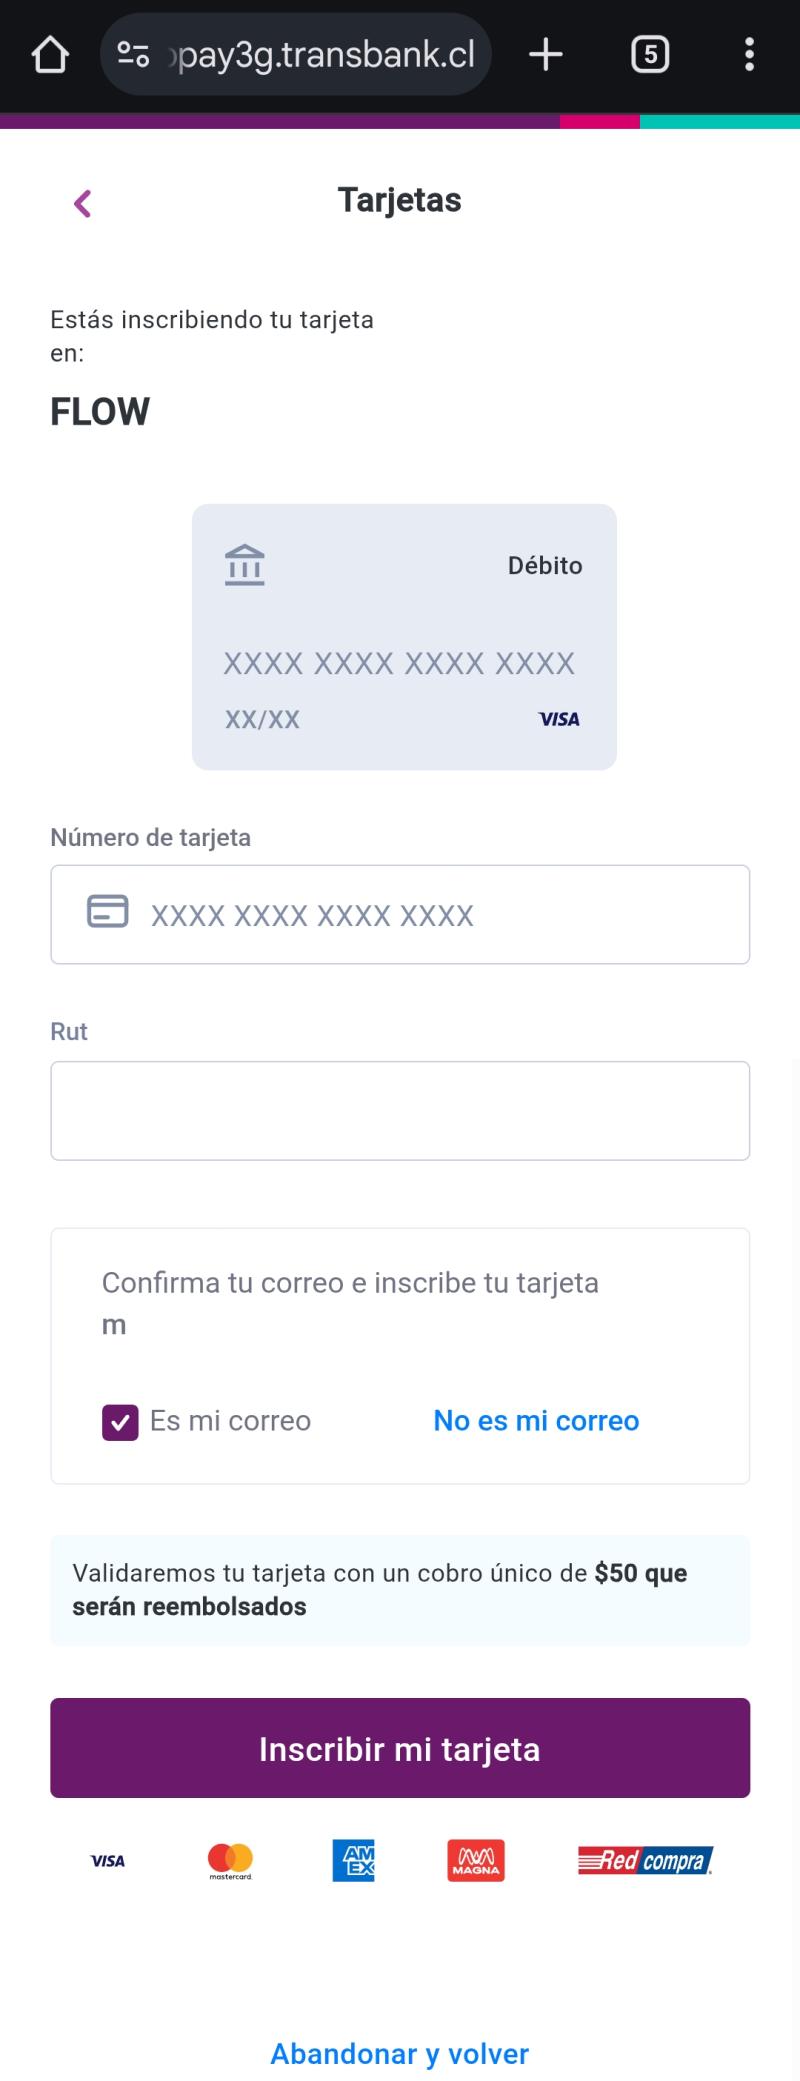The image size is (800, 2081).
Task: Uncheck the "Es mi correo" checkbox
Action: point(120,1422)
